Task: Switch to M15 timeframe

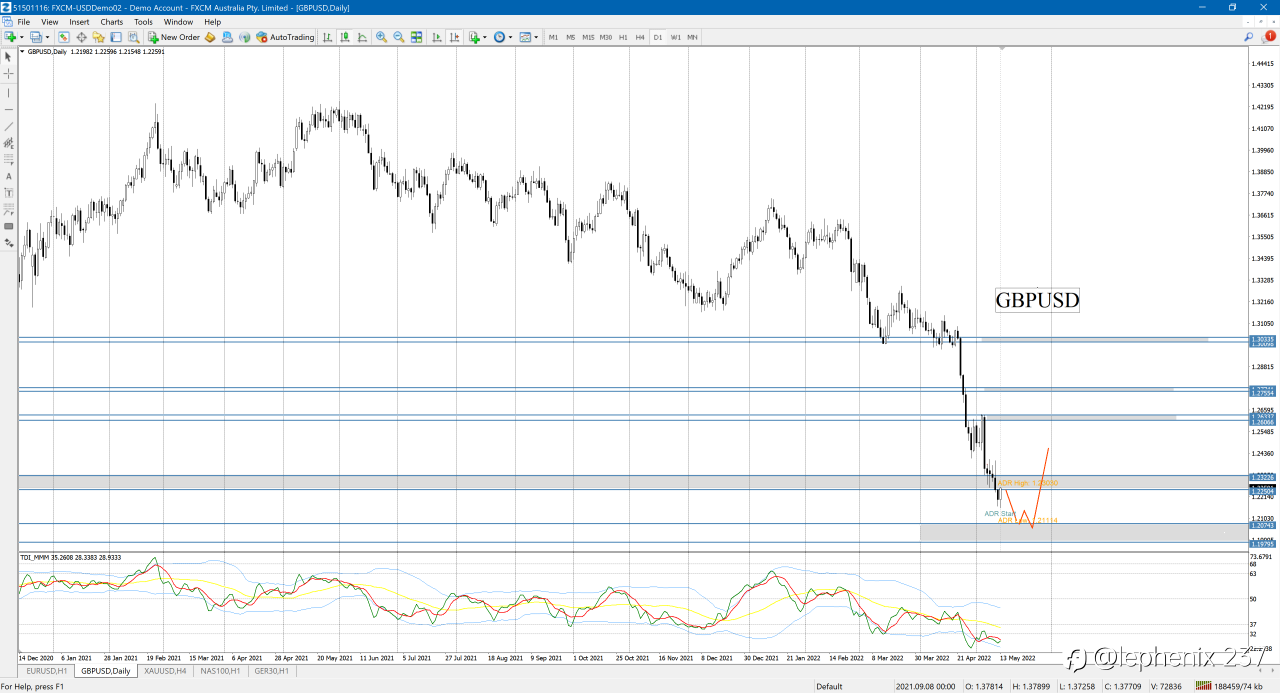Action: 588,37
